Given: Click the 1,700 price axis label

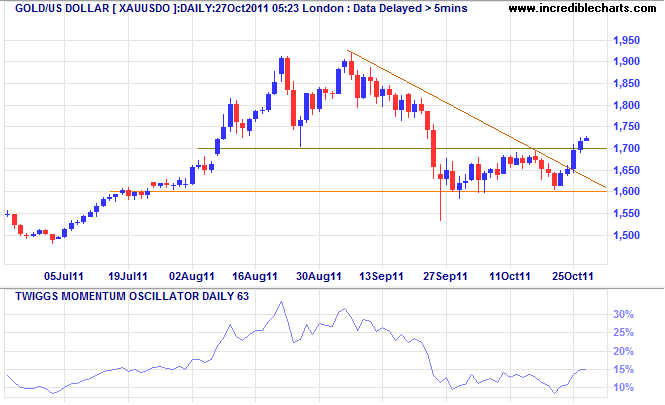Looking at the screenshot, I should click(x=626, y=148).
